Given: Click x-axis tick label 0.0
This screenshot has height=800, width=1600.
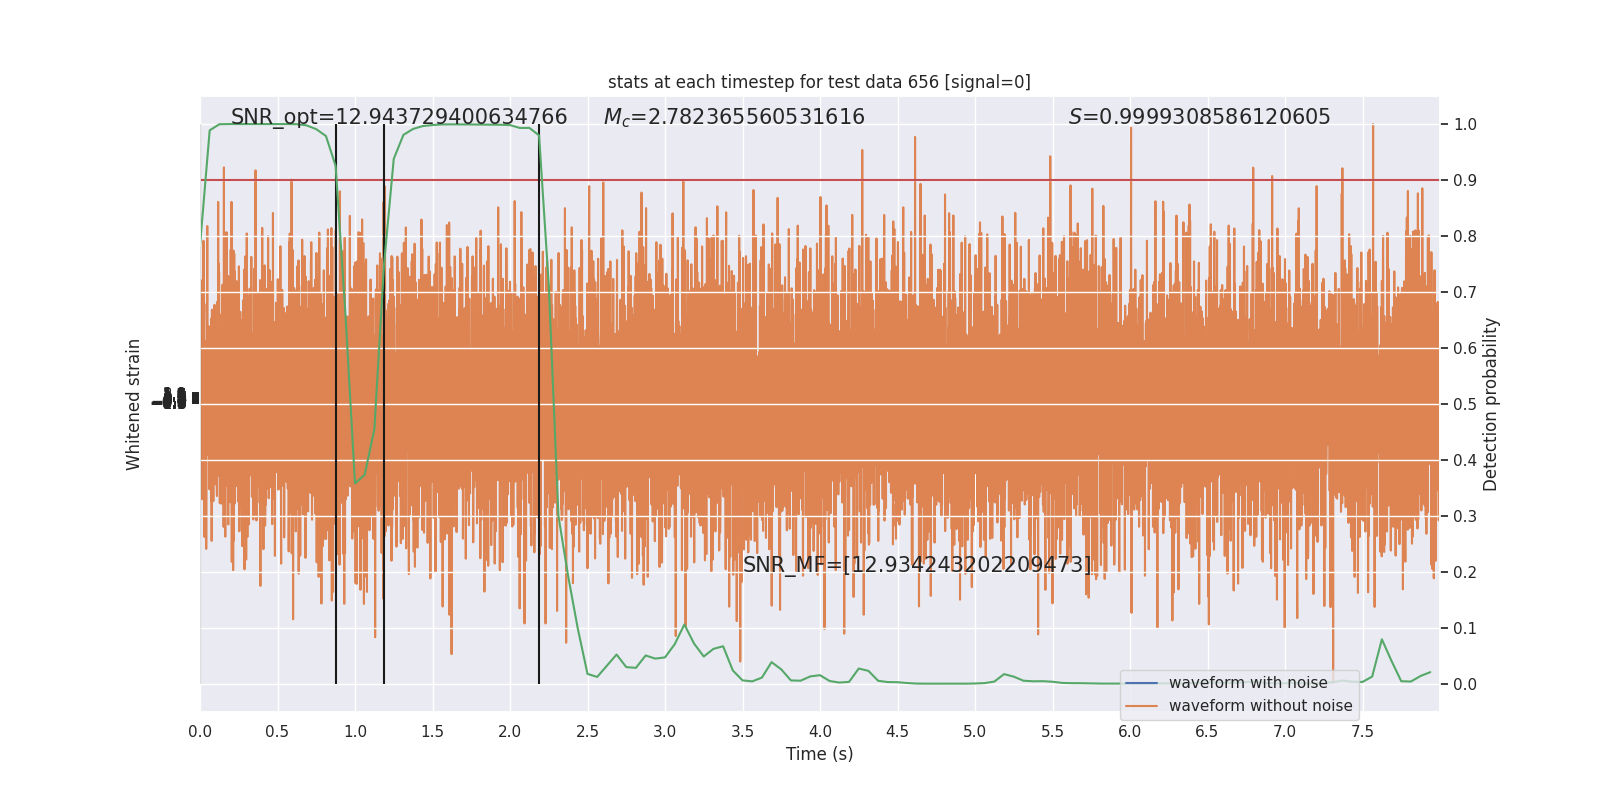Looking at the screenshot, I should click(x=200, y=732).
